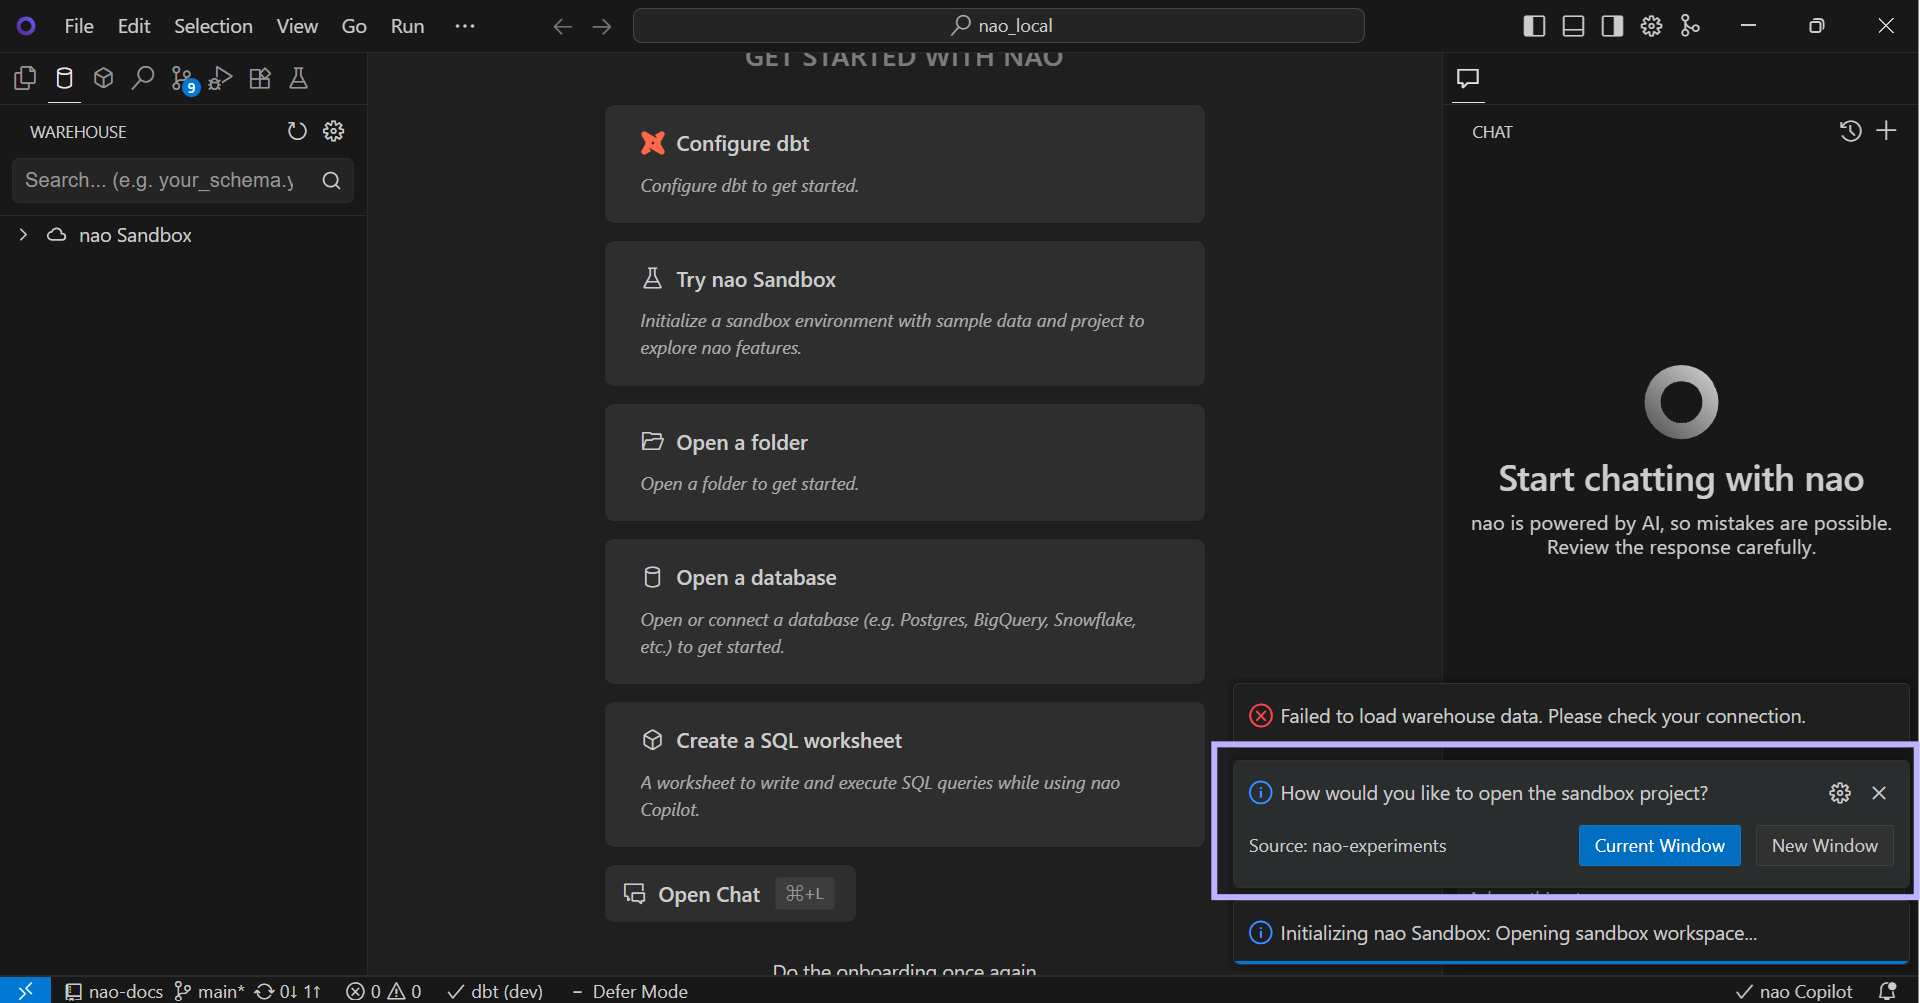1920x1003 pixels.
Task: Click the WAREHOUSE panel header title
Action: point(78,132)
